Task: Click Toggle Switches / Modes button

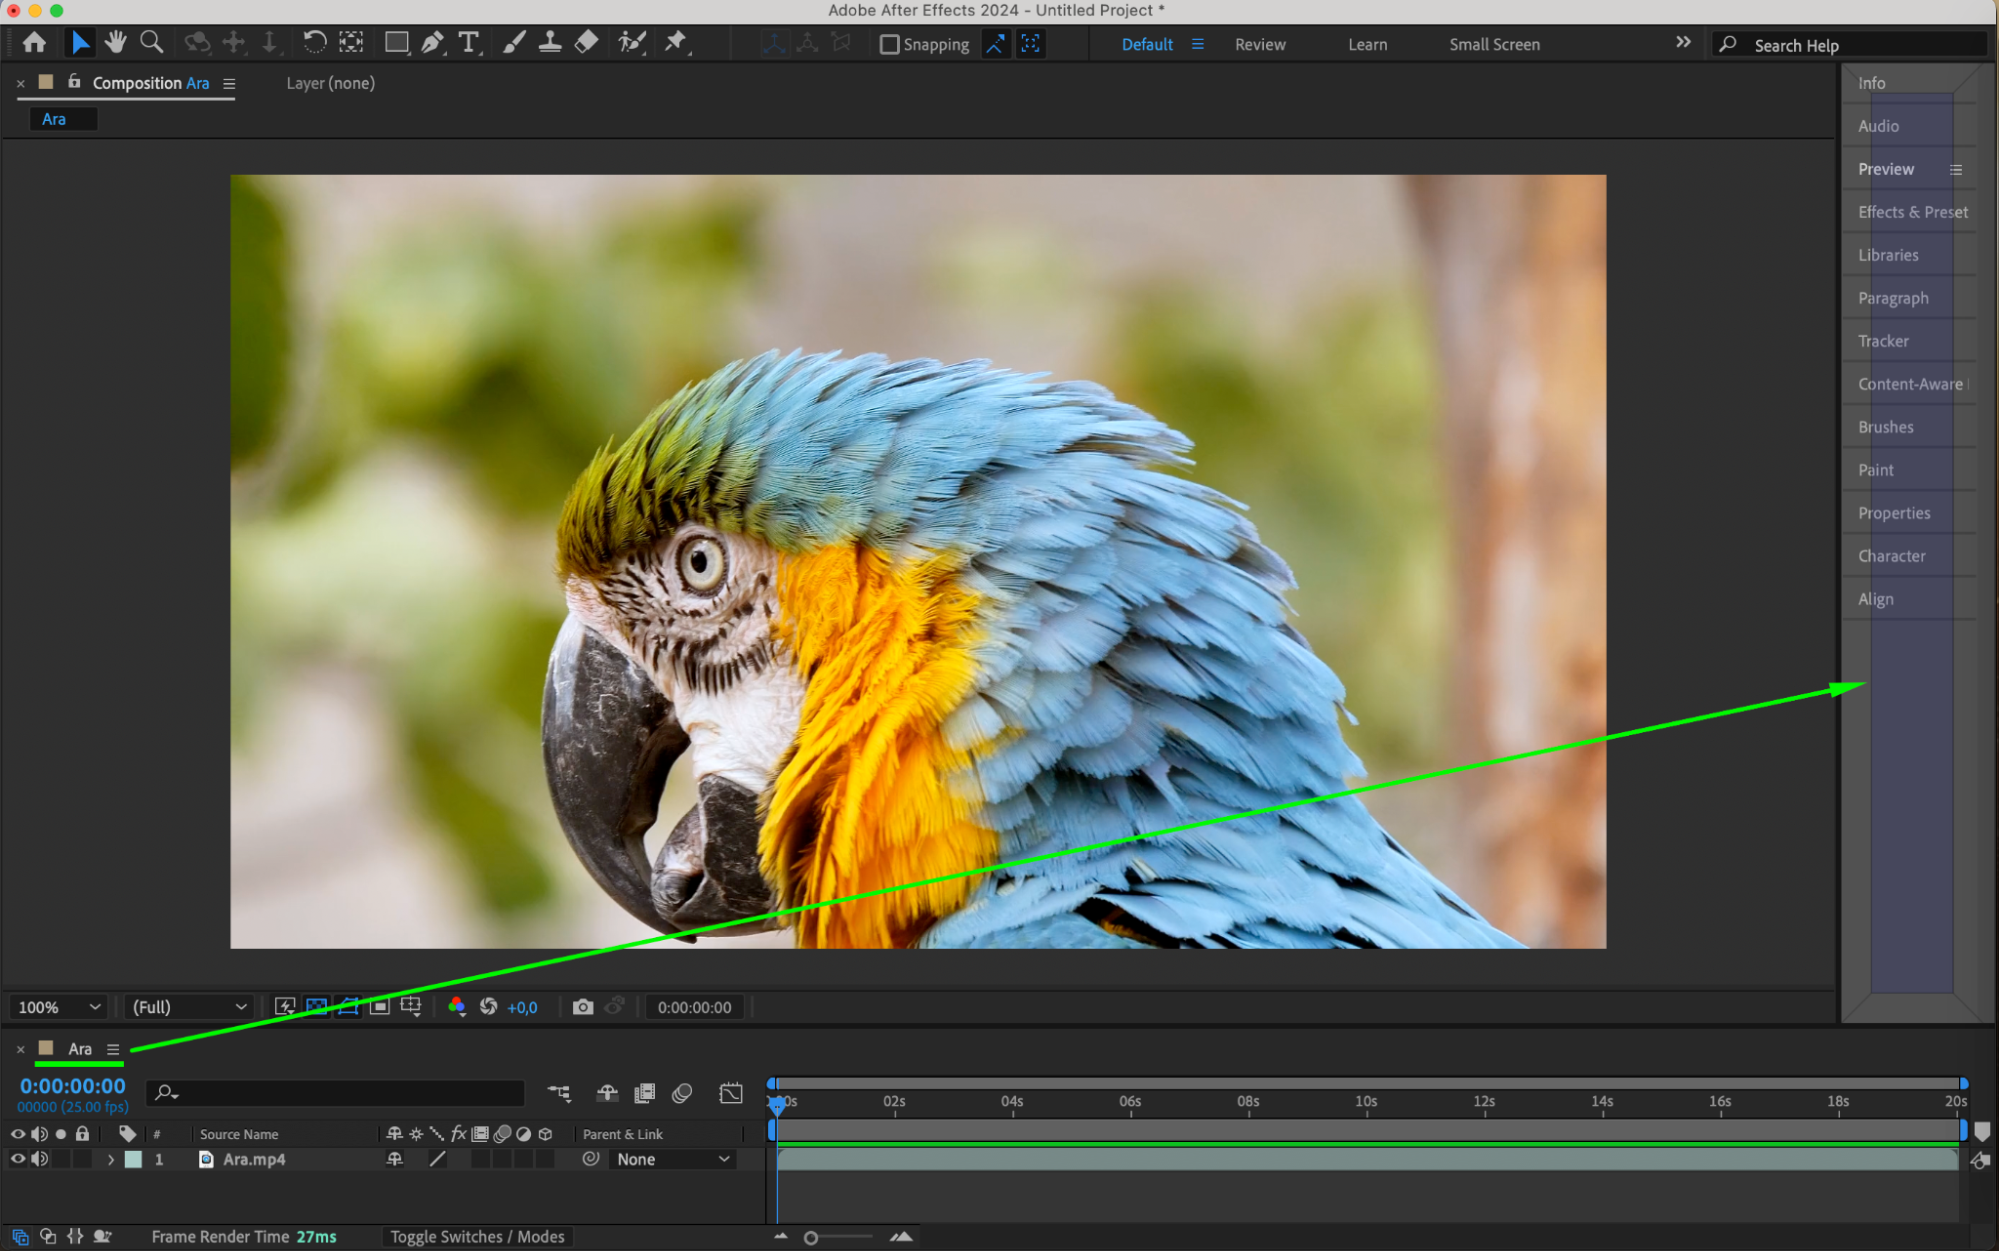Action: click(477, 1237)
